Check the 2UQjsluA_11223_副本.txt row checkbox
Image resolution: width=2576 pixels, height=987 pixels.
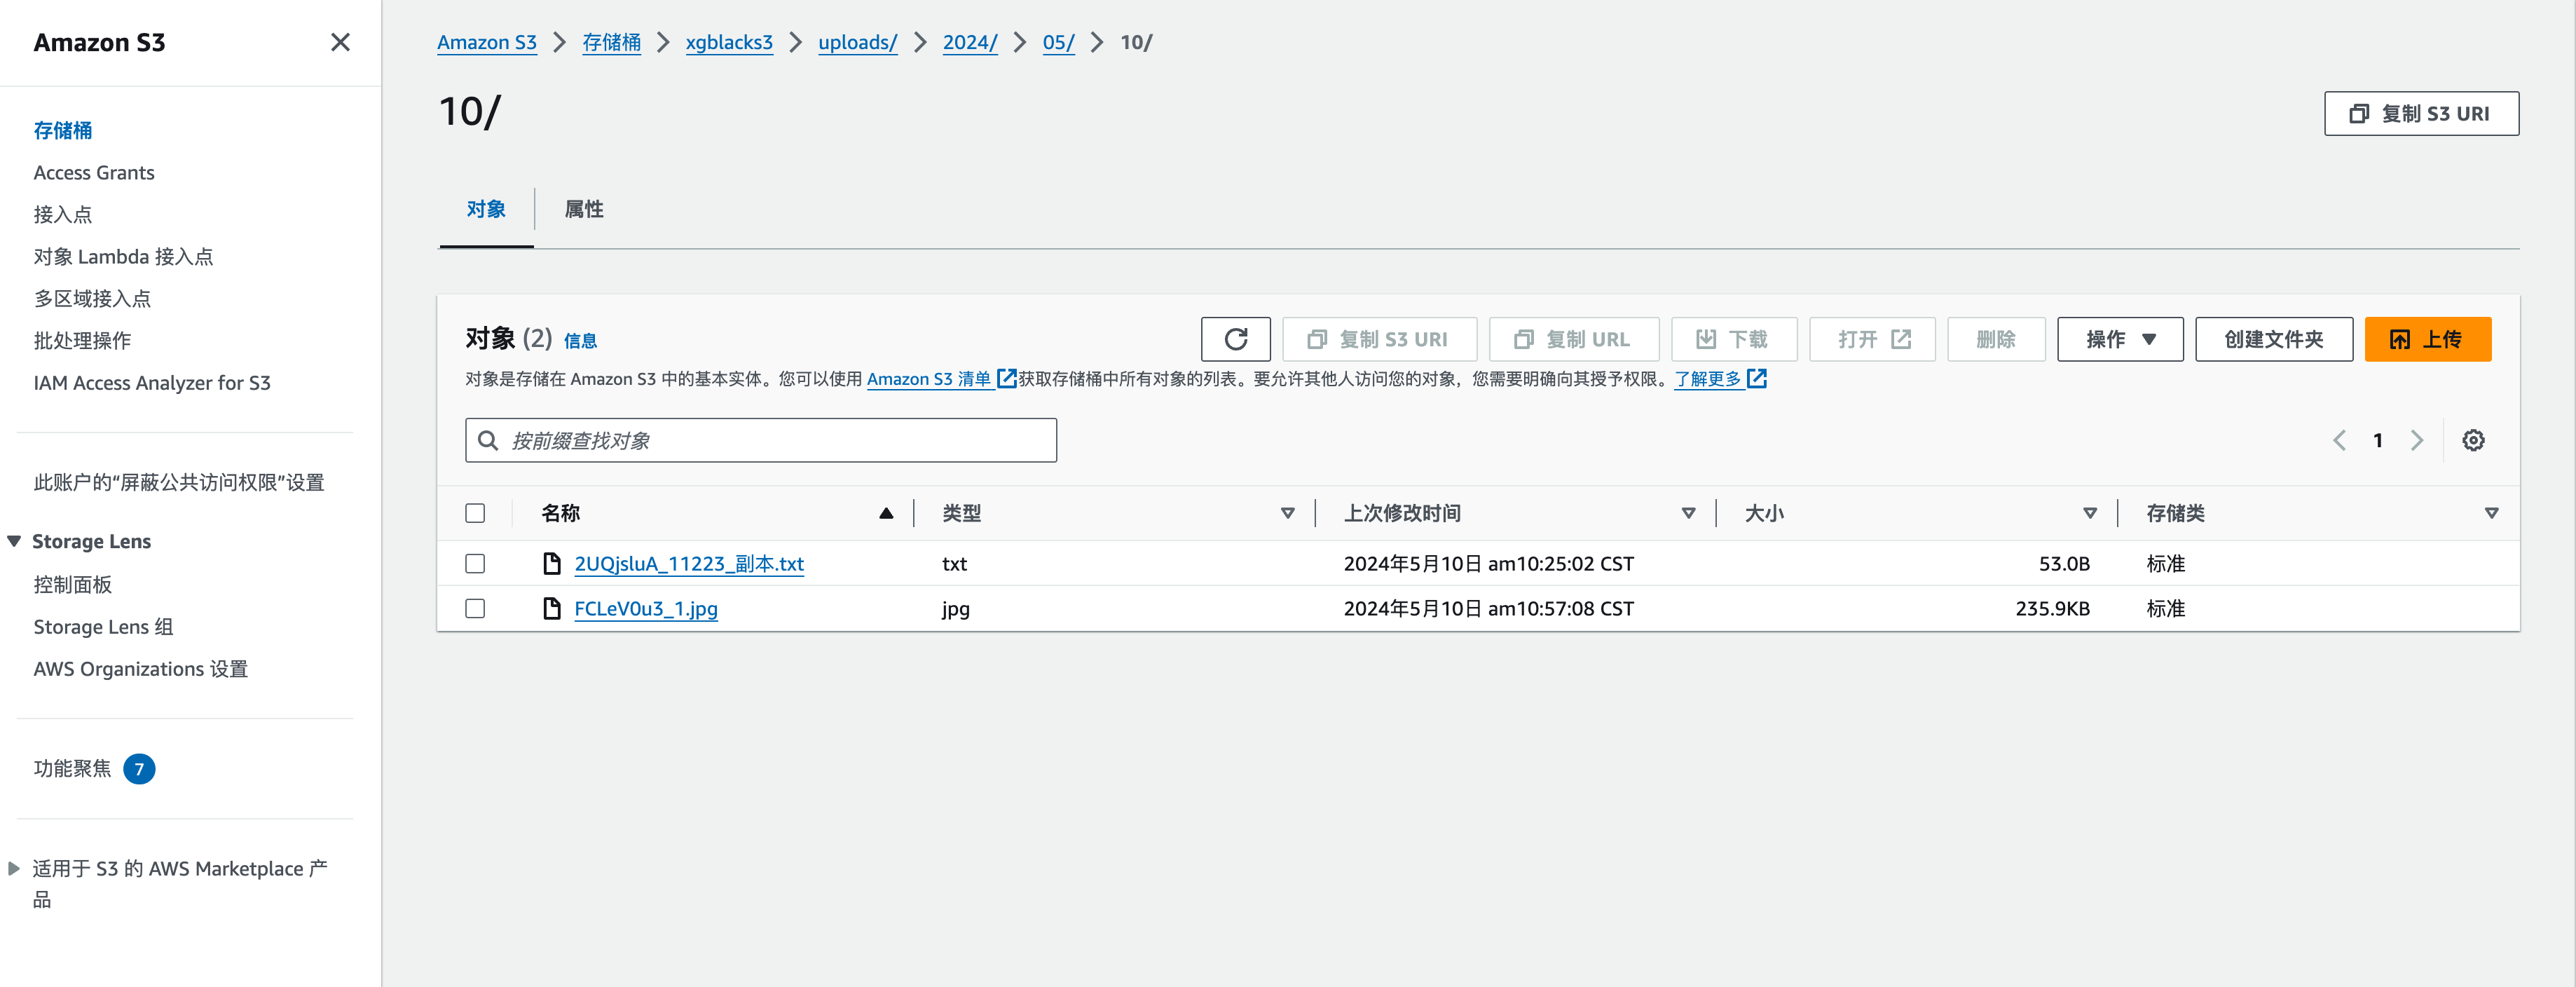pos(475,563)
